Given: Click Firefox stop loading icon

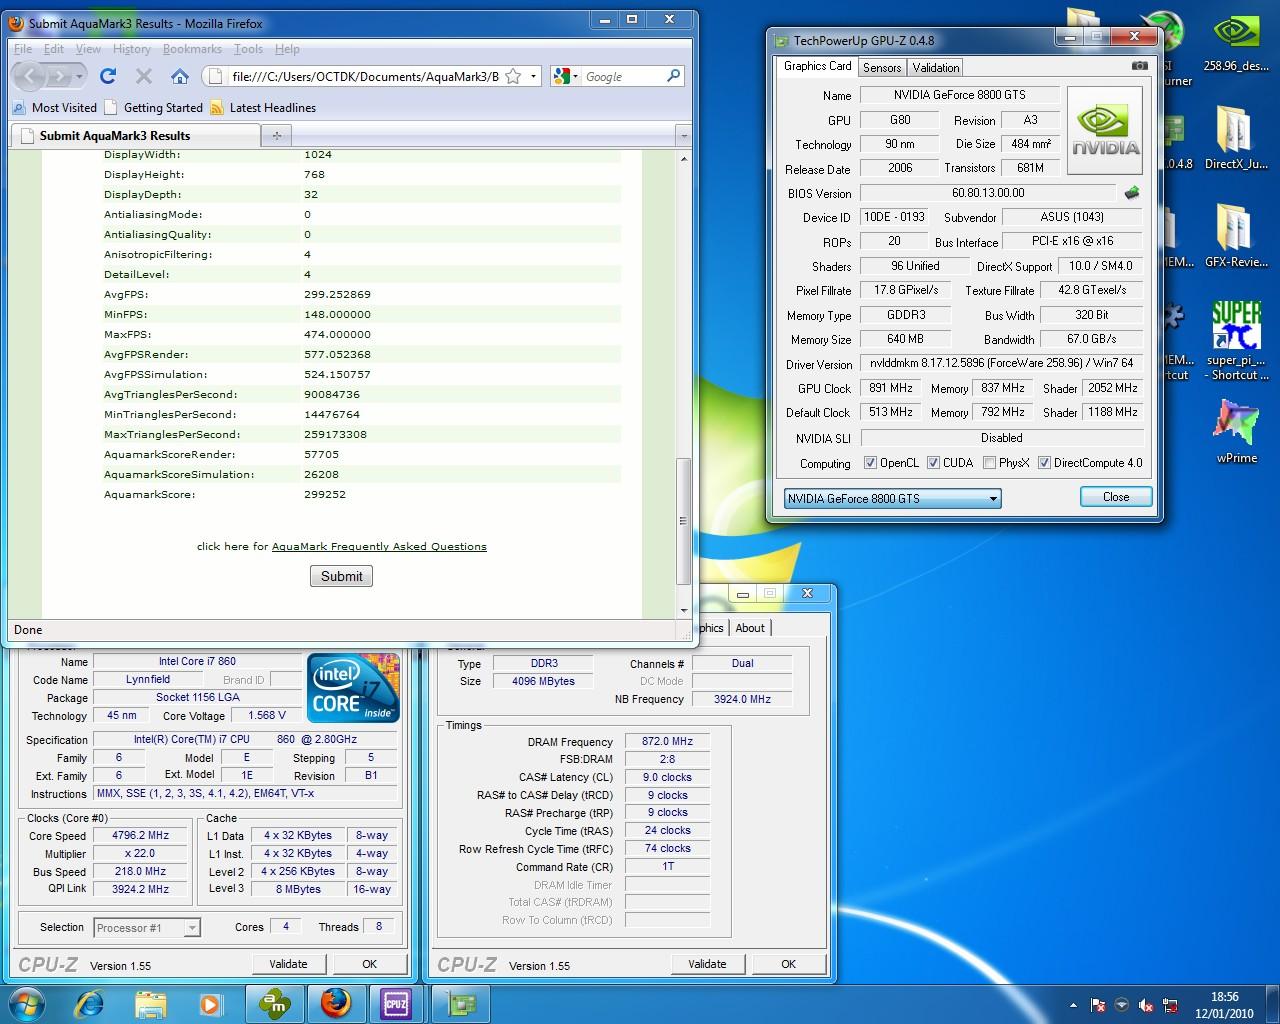Looking at the screenshot, I should (144, 76).
